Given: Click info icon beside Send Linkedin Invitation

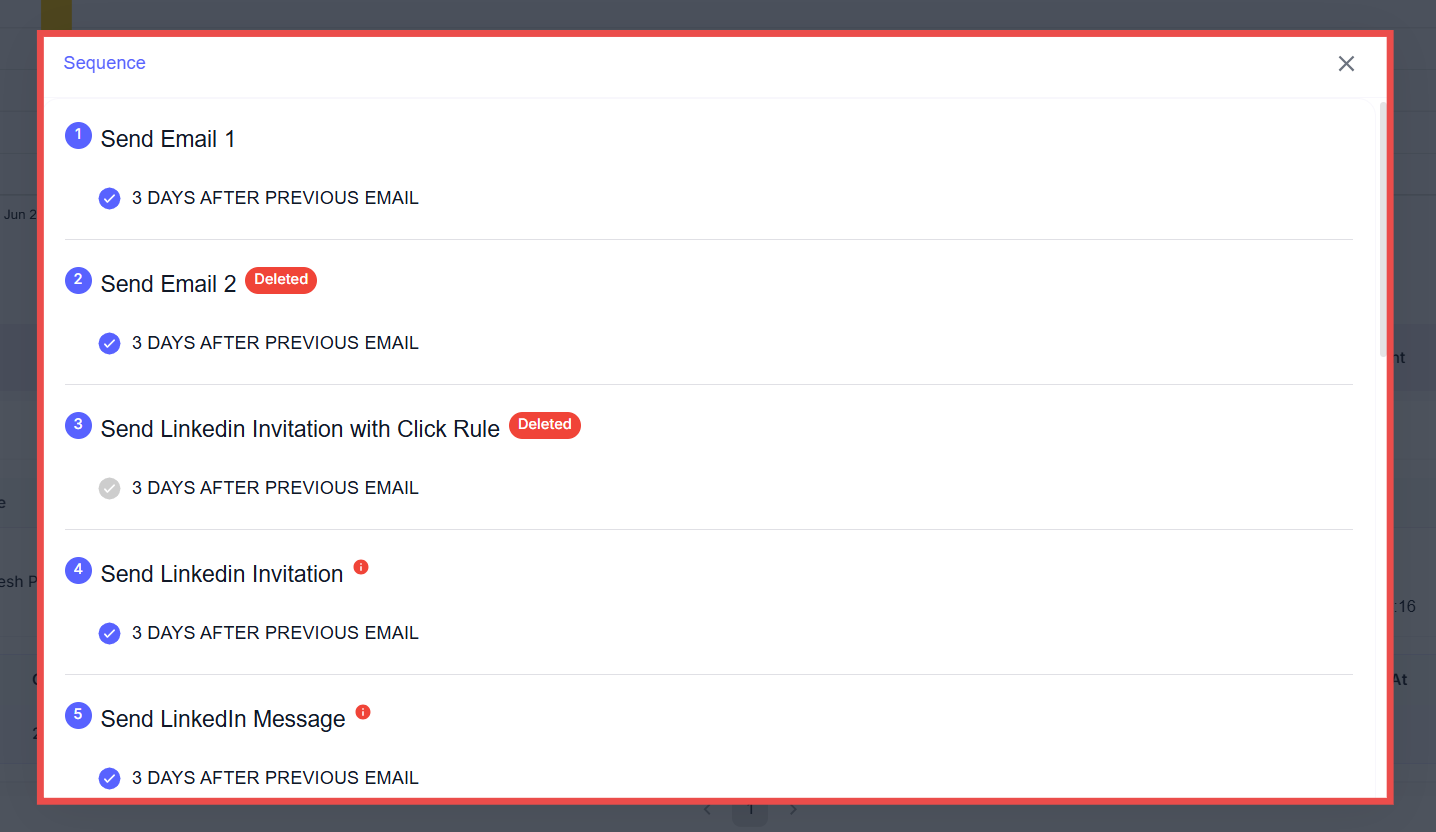Looking at the screenshot, I should 361,567.
